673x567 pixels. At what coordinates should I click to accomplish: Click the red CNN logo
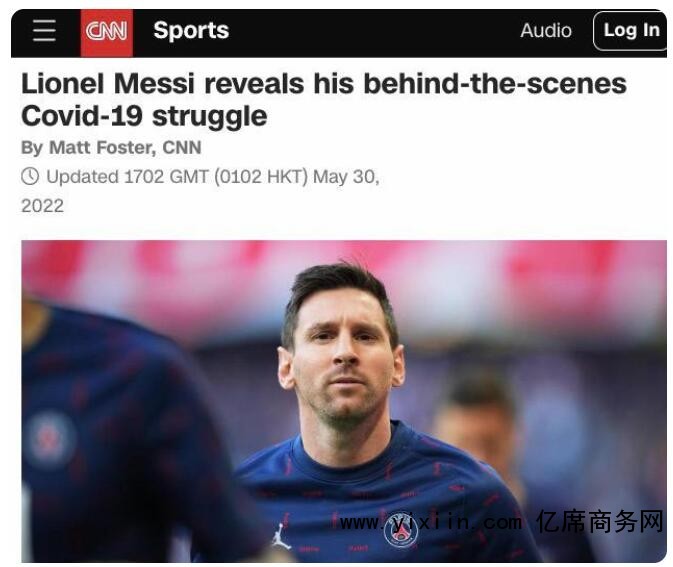pyautogui.click(x=106, y=33)
